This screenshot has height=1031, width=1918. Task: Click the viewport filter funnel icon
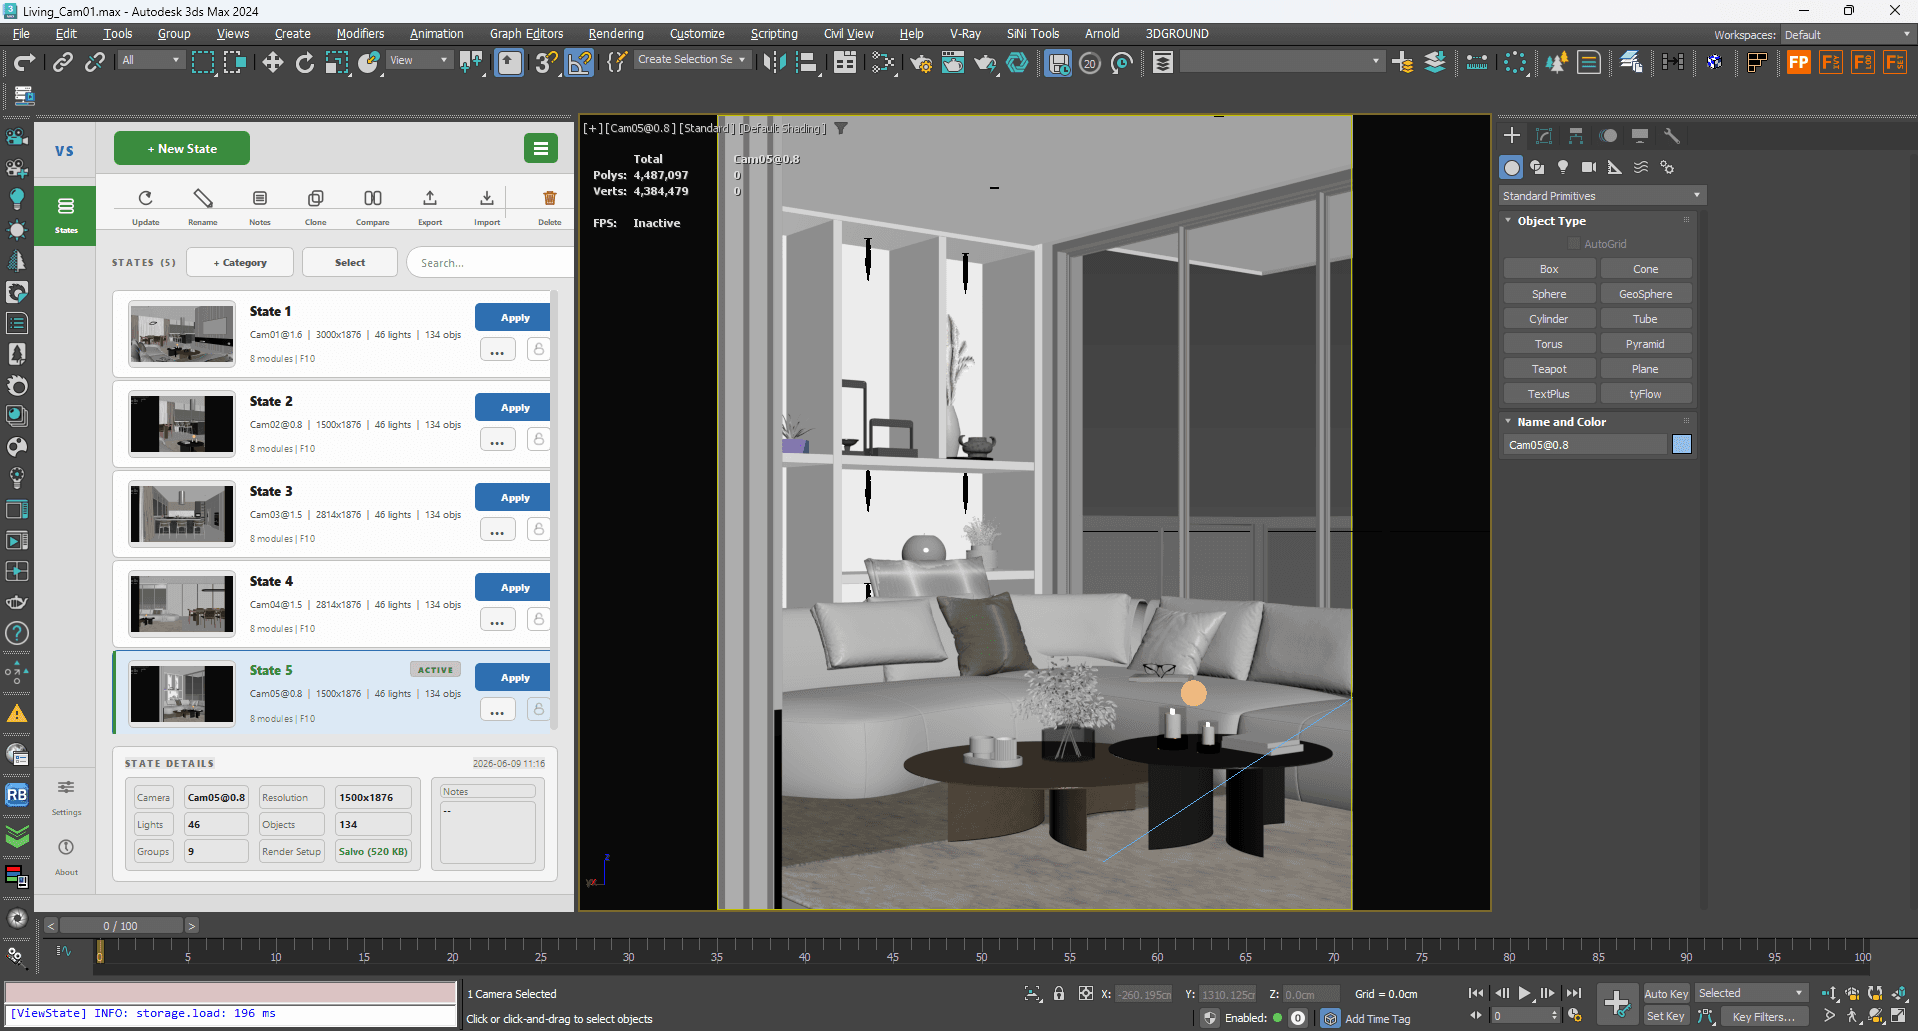pos(841,128)
